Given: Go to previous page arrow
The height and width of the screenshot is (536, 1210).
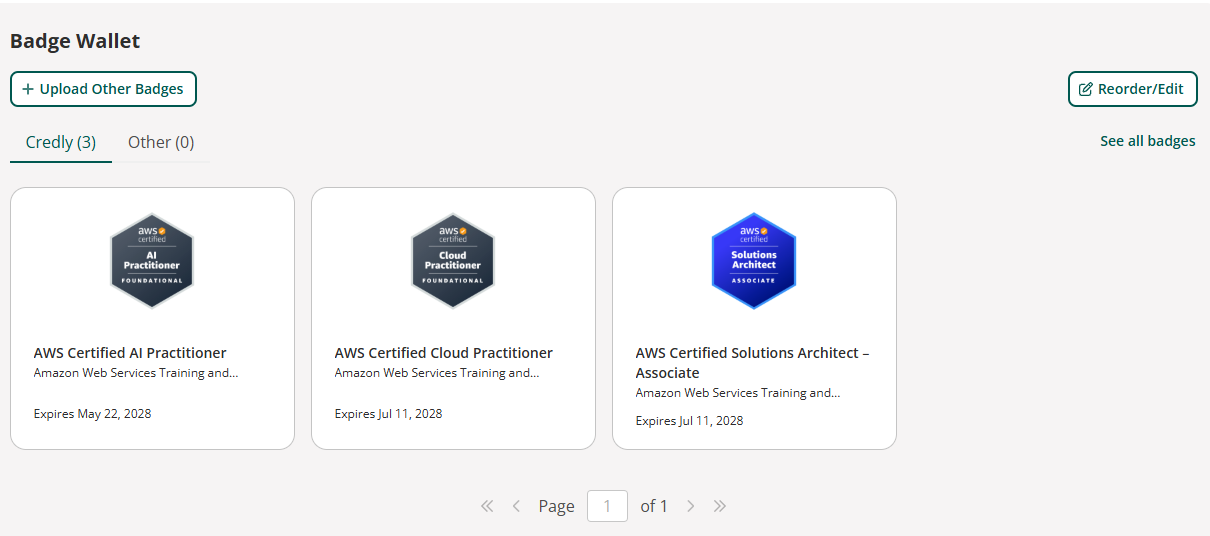Looking at the screenshot, I should 516,506.
